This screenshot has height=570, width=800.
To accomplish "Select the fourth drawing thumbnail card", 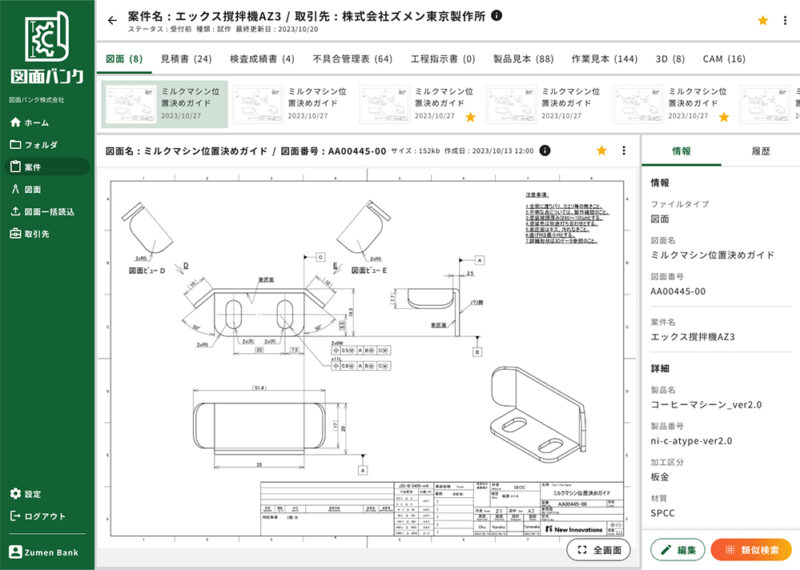I will [x=545, y=104].
